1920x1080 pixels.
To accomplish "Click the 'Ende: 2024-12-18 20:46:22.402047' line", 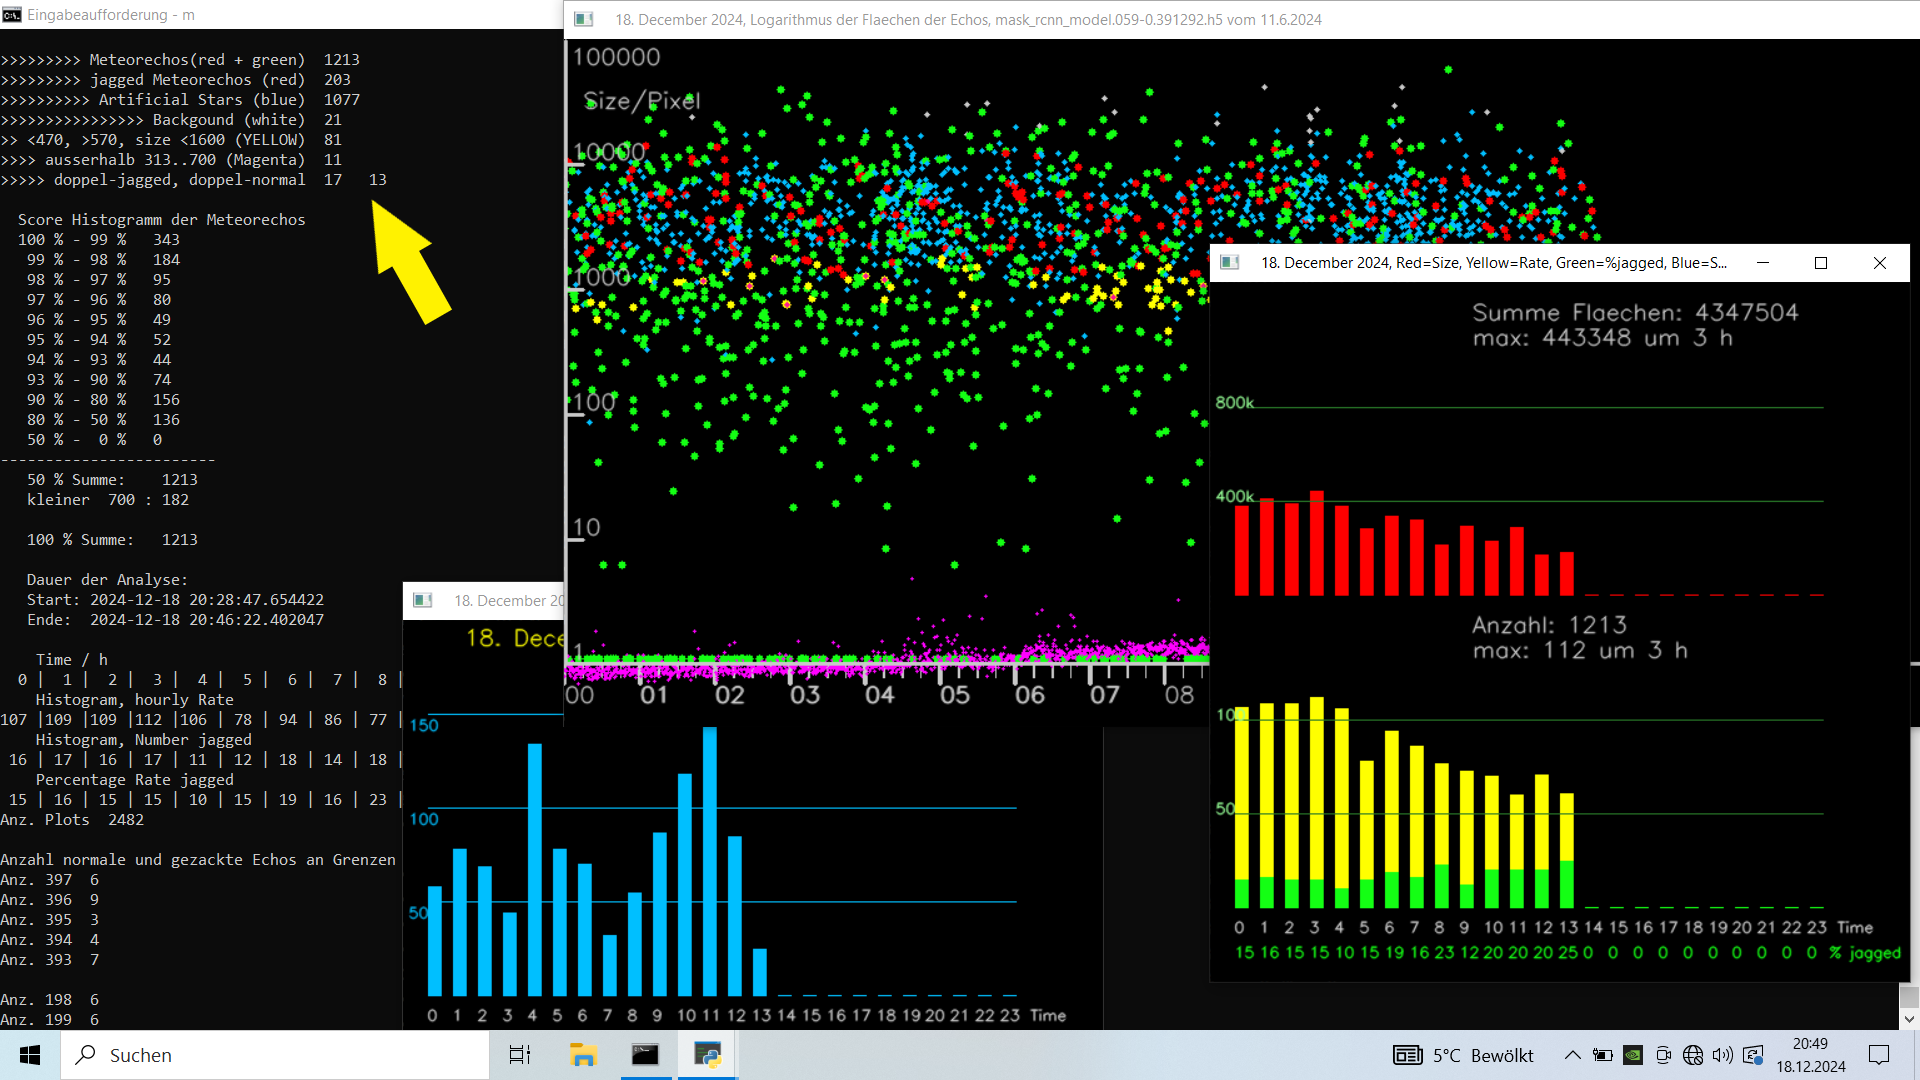I will point(175,620).
